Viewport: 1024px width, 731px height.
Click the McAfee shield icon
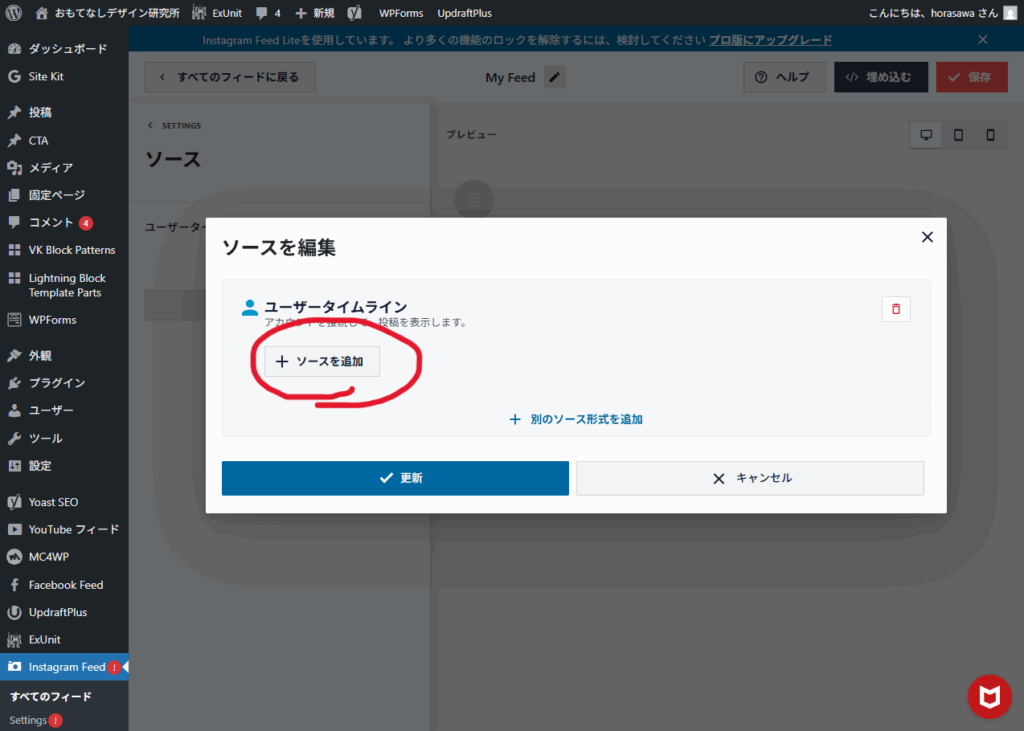coord(989,696)
